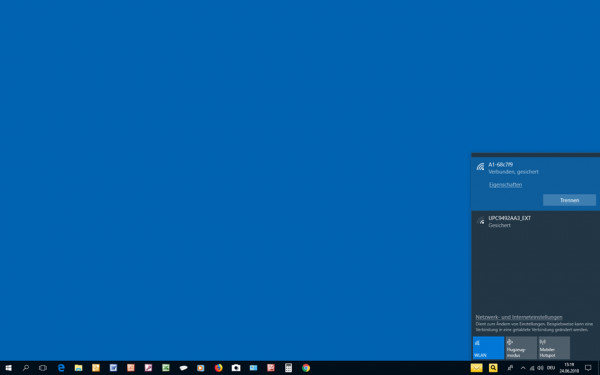Screen dimensions: 600x375
Task: Click the Trennen button
Action: [569, 200]
